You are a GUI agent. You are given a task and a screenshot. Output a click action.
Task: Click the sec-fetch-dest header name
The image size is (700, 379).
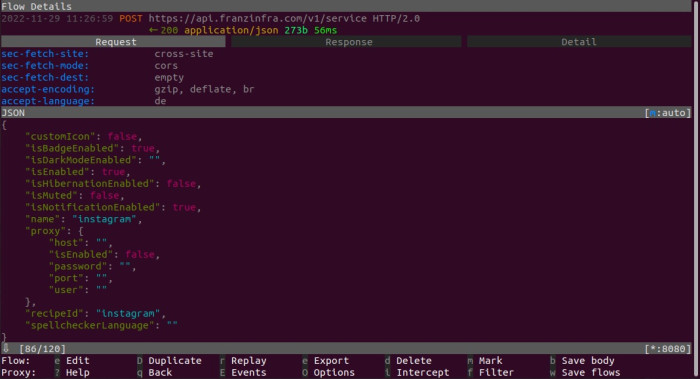(x=45, y=78)
